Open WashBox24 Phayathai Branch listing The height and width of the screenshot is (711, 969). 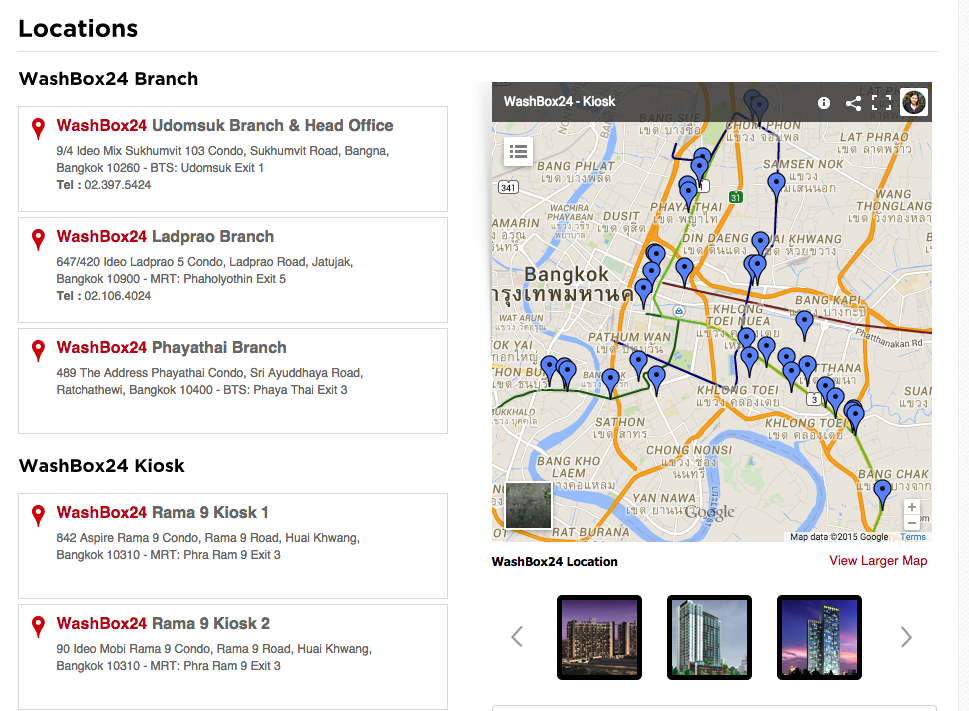[x=171, y=347]
